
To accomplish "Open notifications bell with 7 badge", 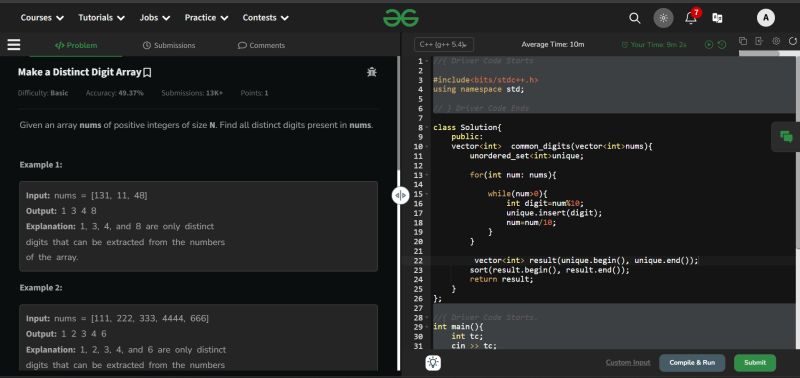I will coord(691,18).
